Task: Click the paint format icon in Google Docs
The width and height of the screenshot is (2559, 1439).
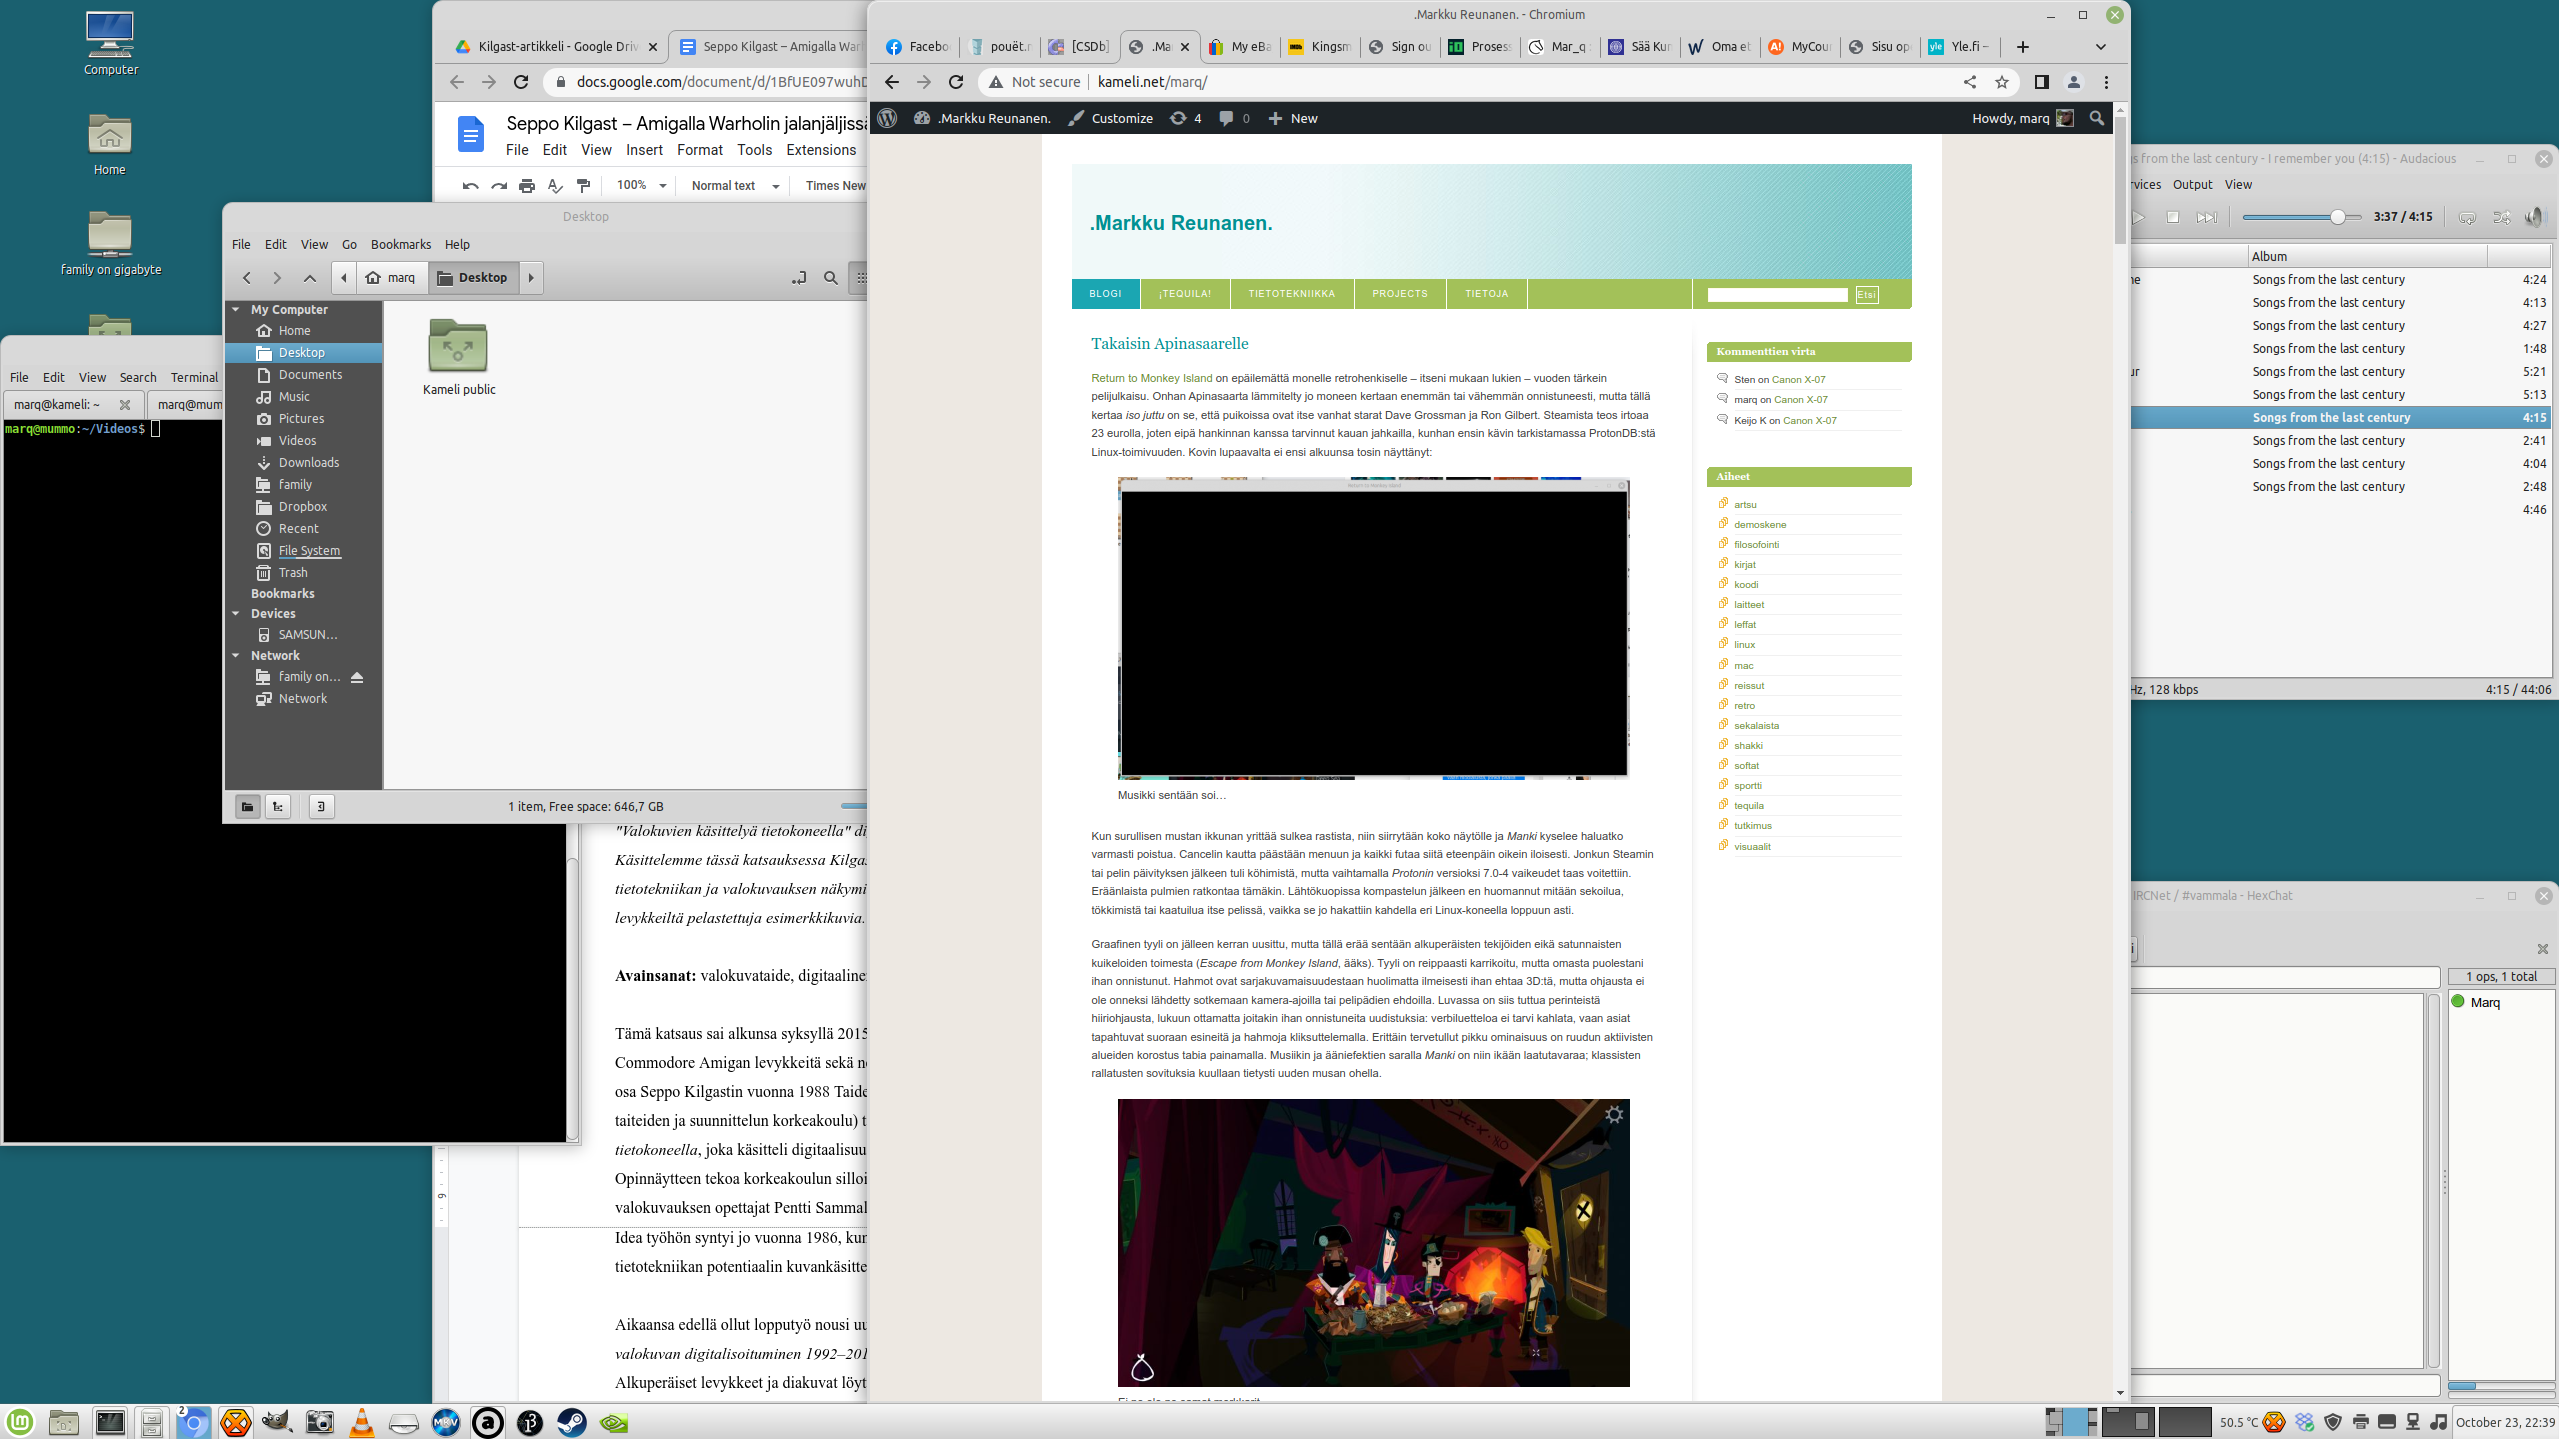Action: pos(583,185)
